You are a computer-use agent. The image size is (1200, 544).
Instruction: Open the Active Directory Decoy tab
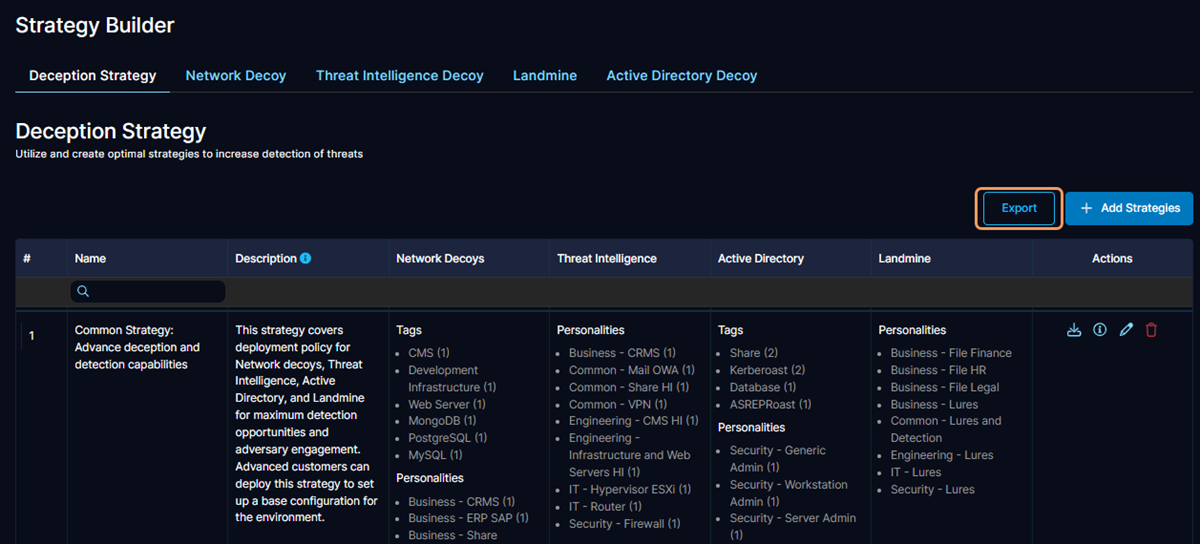[681, 76]
